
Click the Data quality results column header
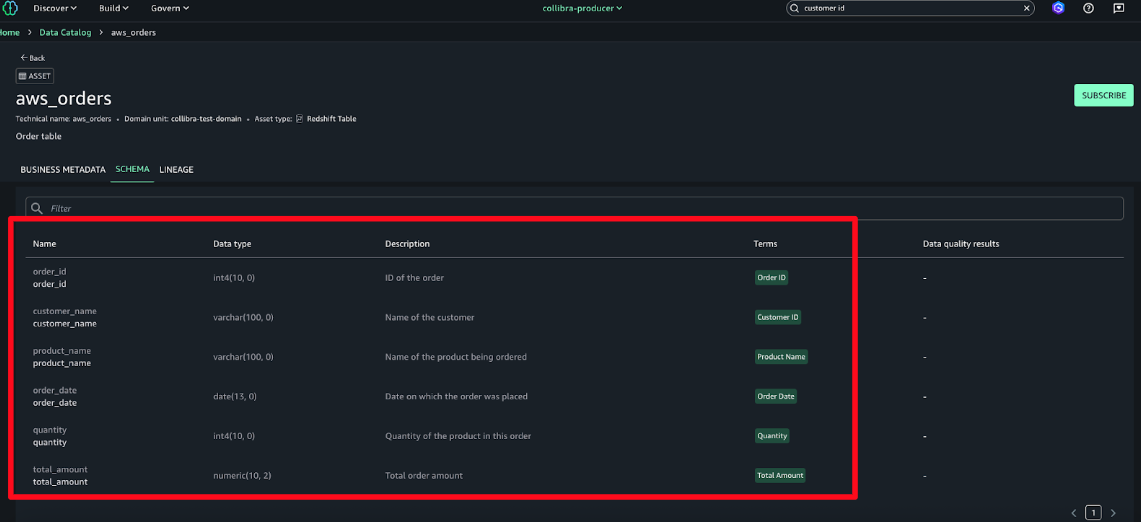[961, 244]
